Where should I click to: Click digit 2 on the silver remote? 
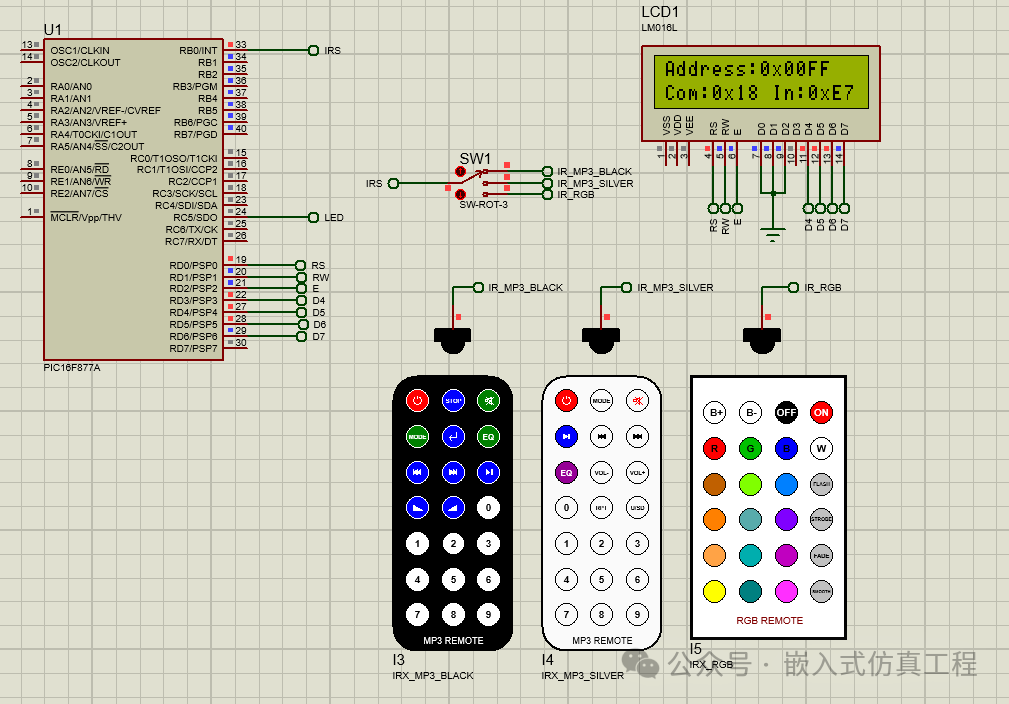click(x=602, y=543)
